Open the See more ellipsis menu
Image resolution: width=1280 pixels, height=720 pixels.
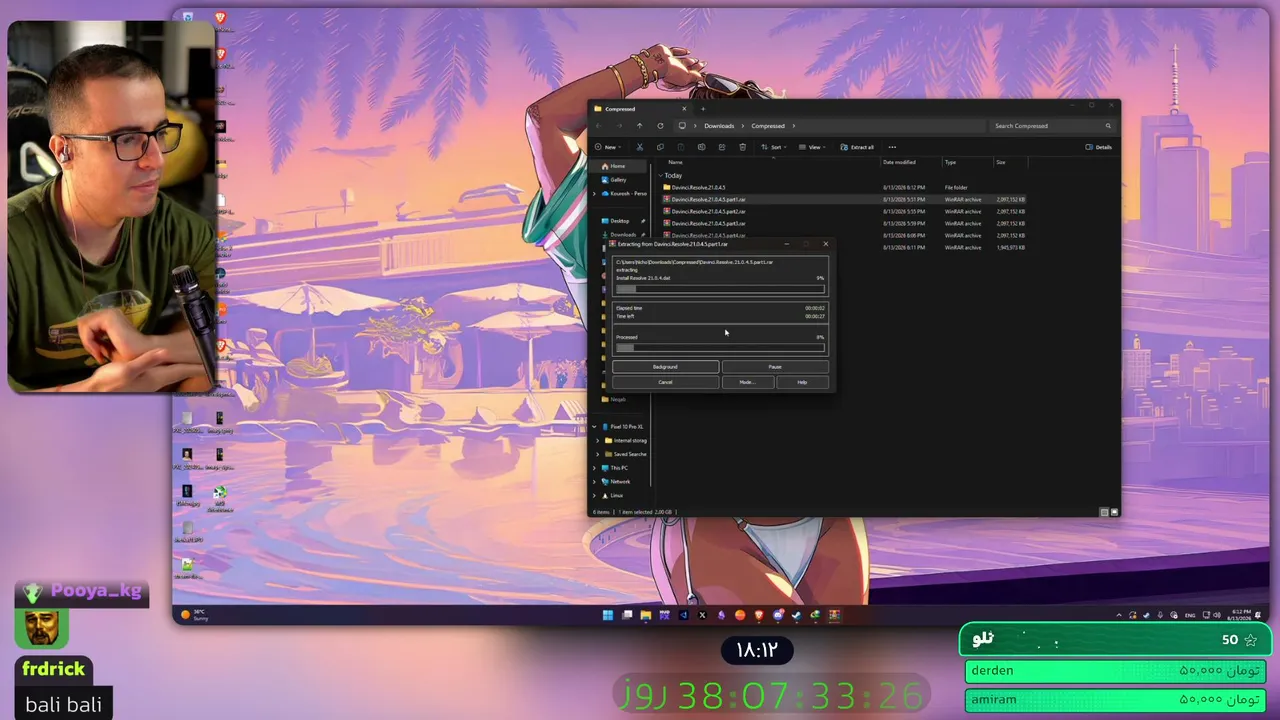pyautogui.click(x=892, y=147)
